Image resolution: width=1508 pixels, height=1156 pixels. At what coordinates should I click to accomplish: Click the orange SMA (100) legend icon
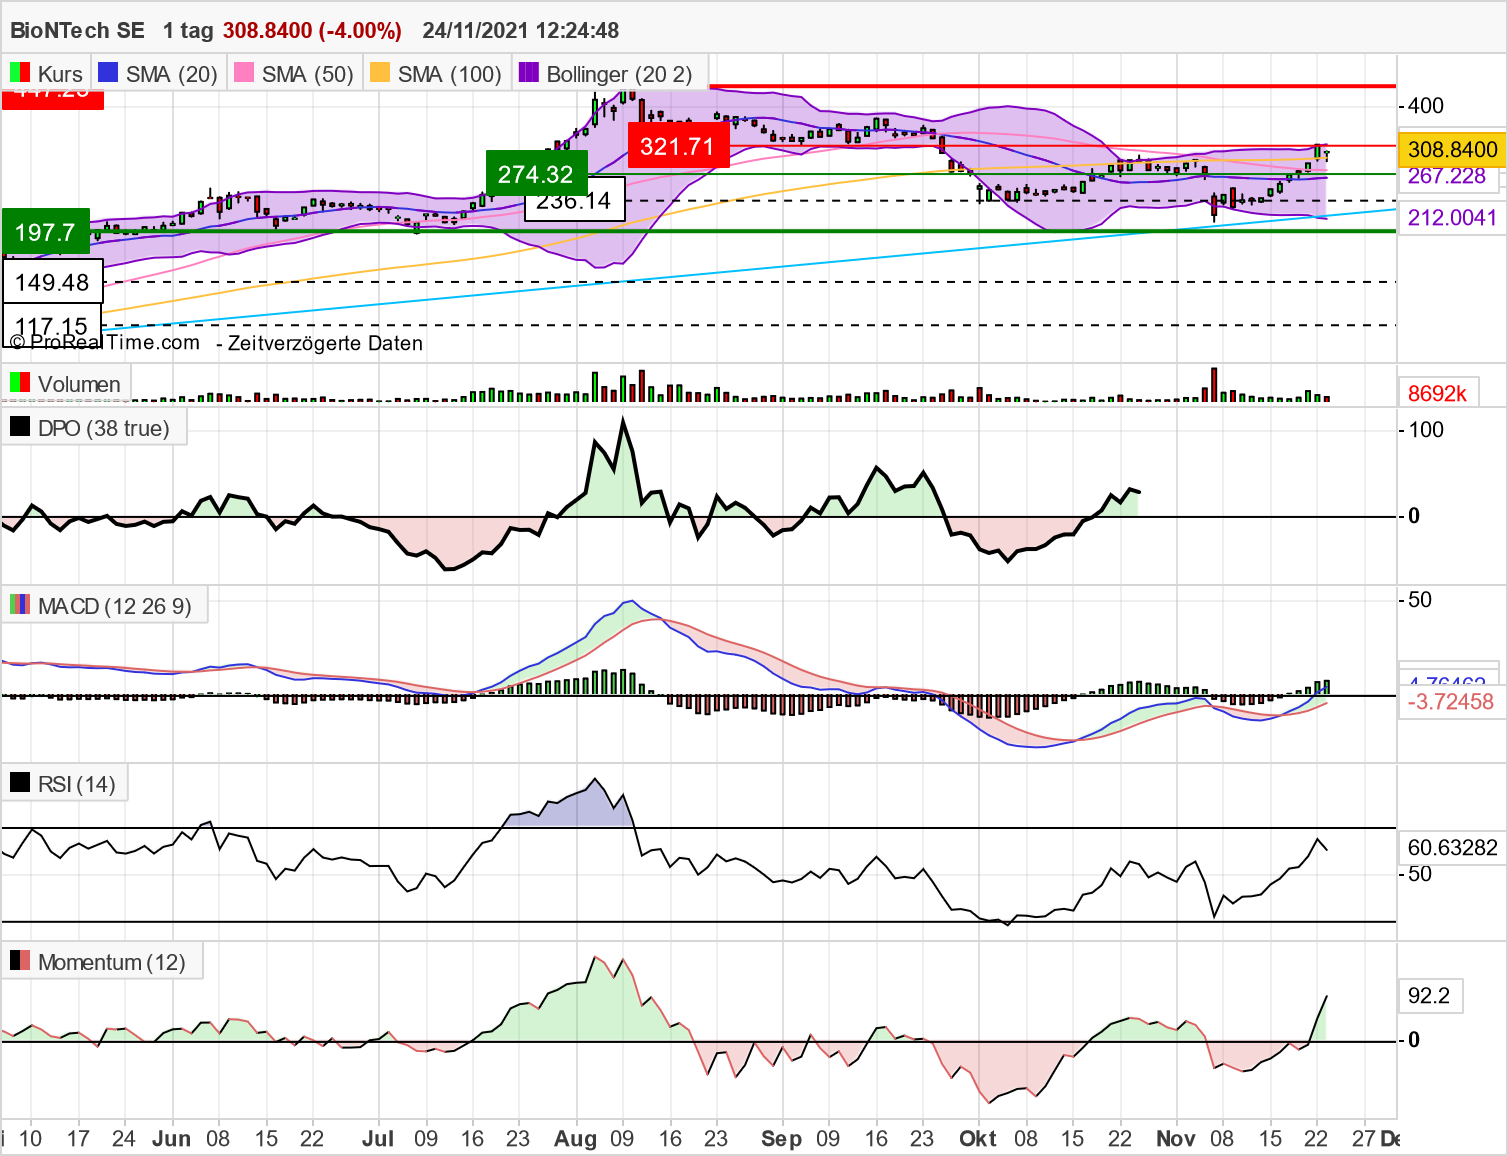[x=379, y=72]
